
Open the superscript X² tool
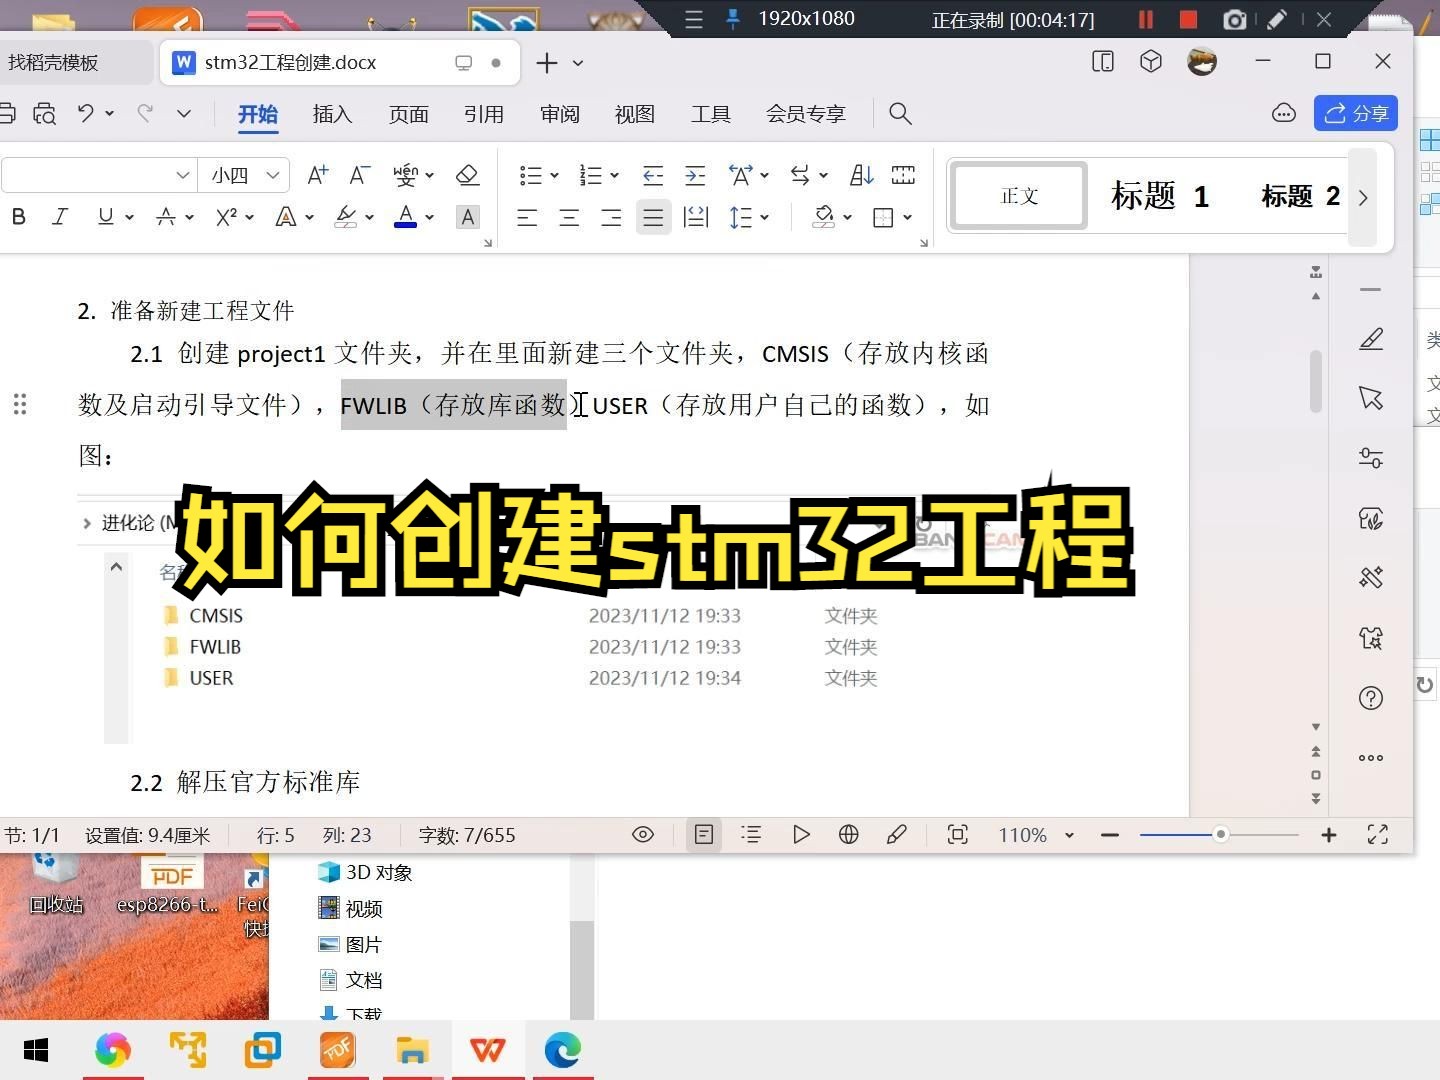(x=227, y=217)
